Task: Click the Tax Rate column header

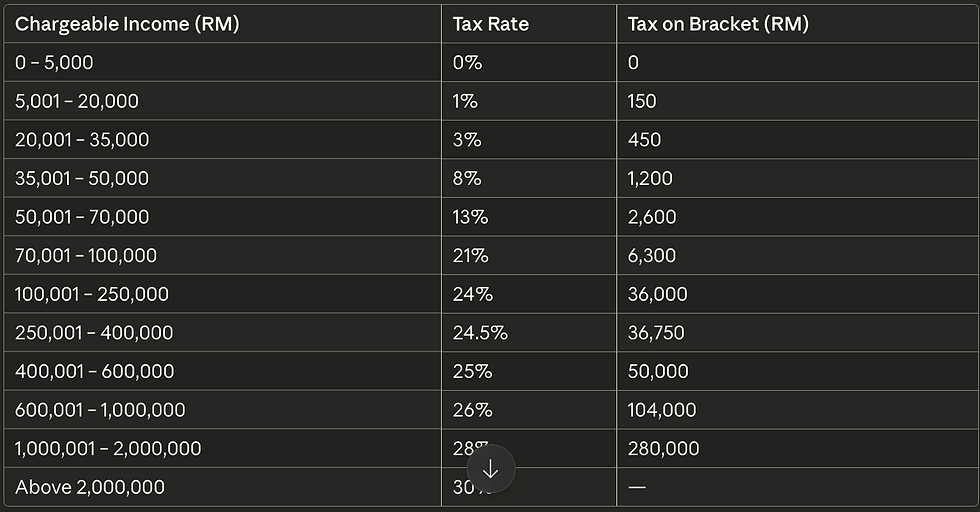Action: pos(490,24)
